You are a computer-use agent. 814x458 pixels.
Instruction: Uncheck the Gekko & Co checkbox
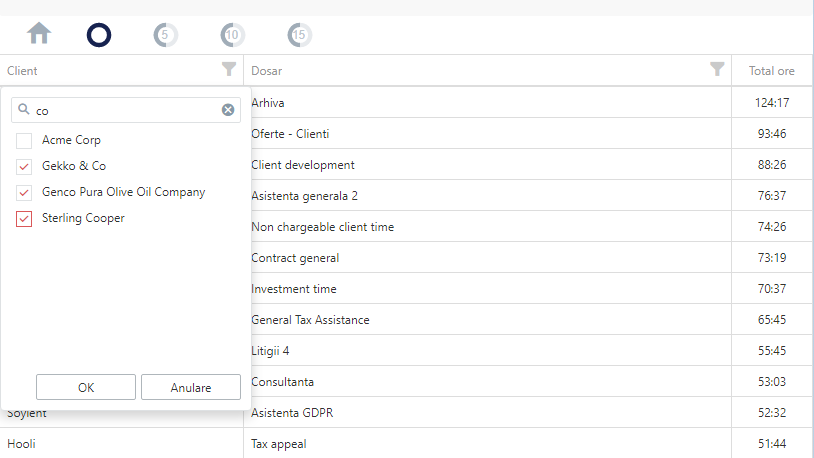point(24,167)
